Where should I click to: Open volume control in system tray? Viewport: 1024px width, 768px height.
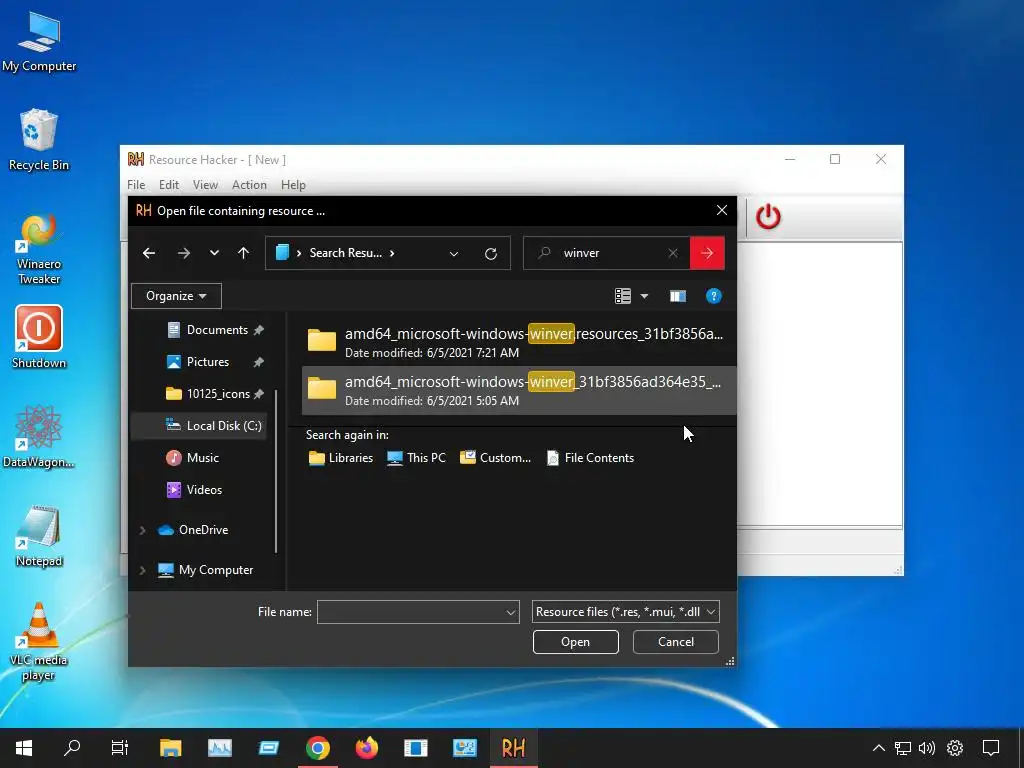click(927, 748)
